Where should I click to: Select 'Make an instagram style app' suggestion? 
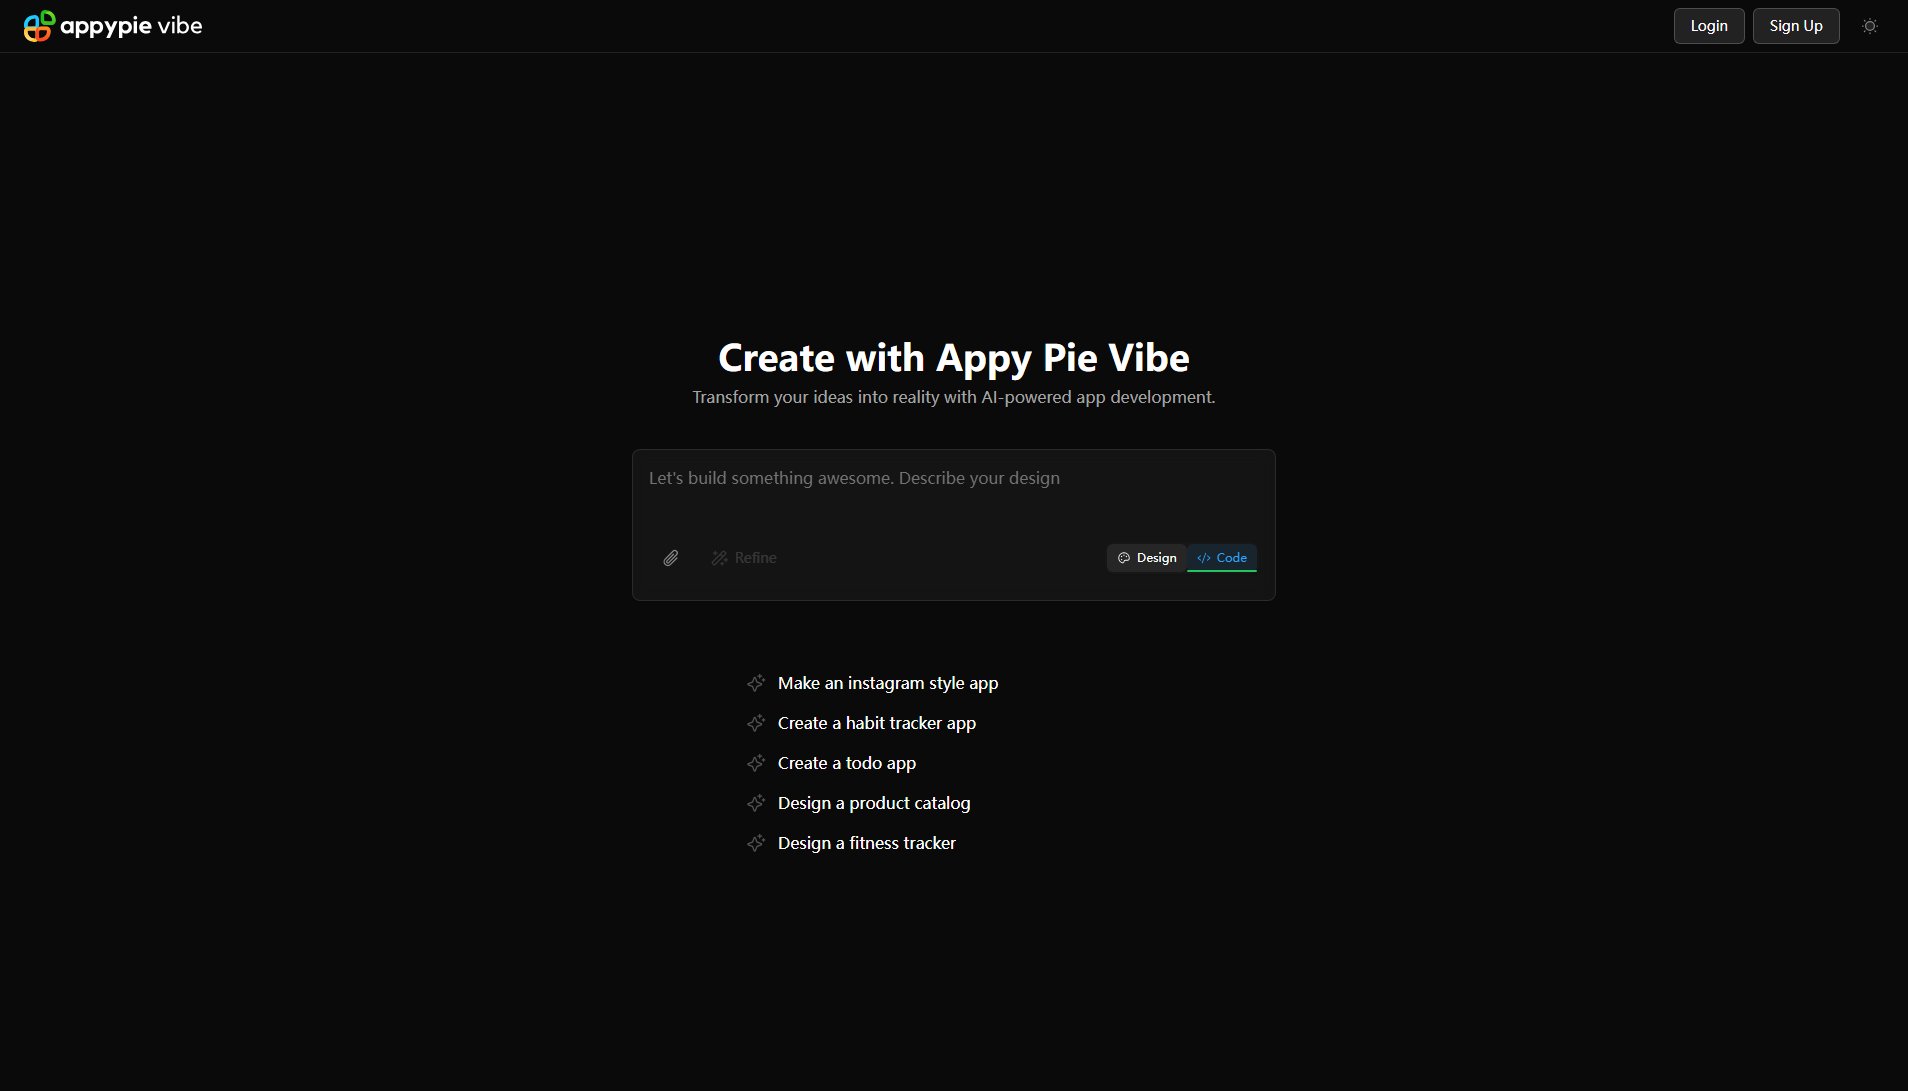coord(887,683)
